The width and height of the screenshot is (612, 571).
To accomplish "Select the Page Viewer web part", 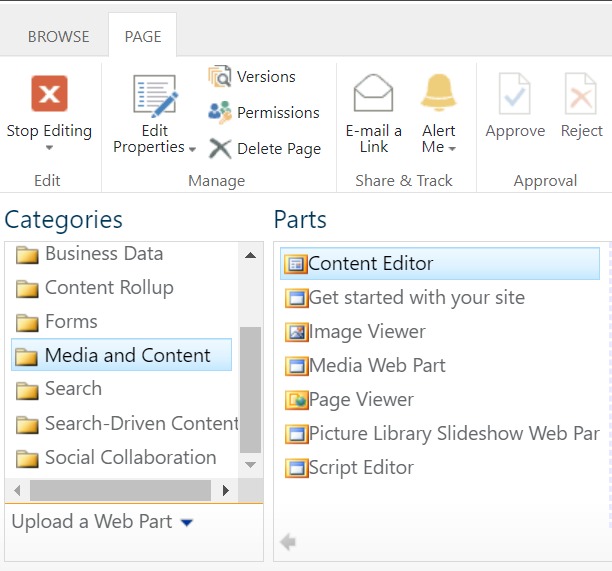I will click(x=349, y=400).
